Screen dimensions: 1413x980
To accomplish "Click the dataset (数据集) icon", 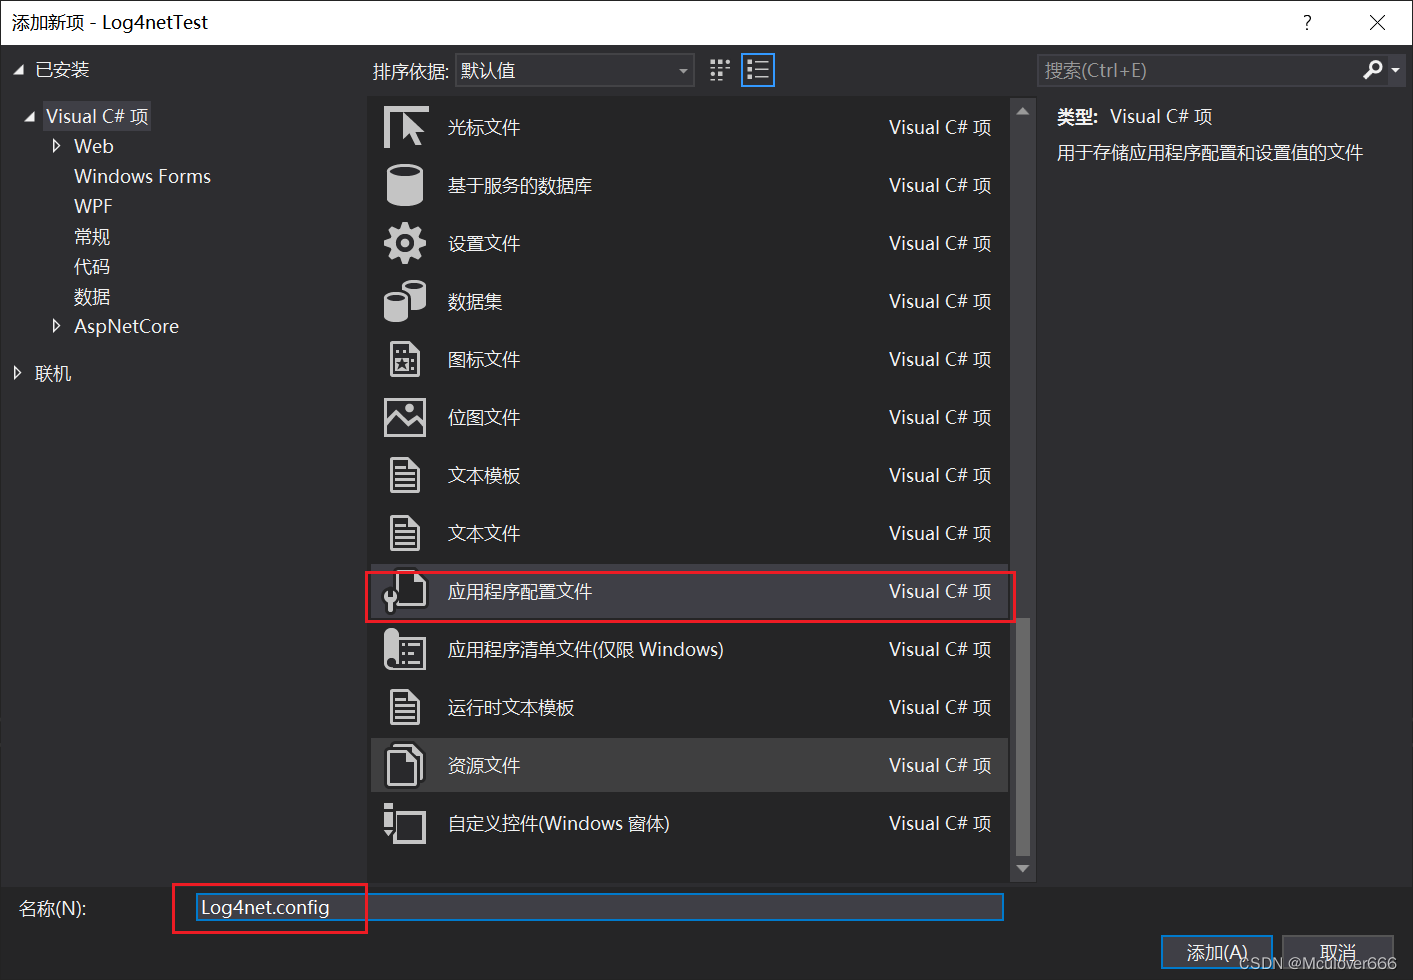I will pyautogui.click(x=405, y=301).
